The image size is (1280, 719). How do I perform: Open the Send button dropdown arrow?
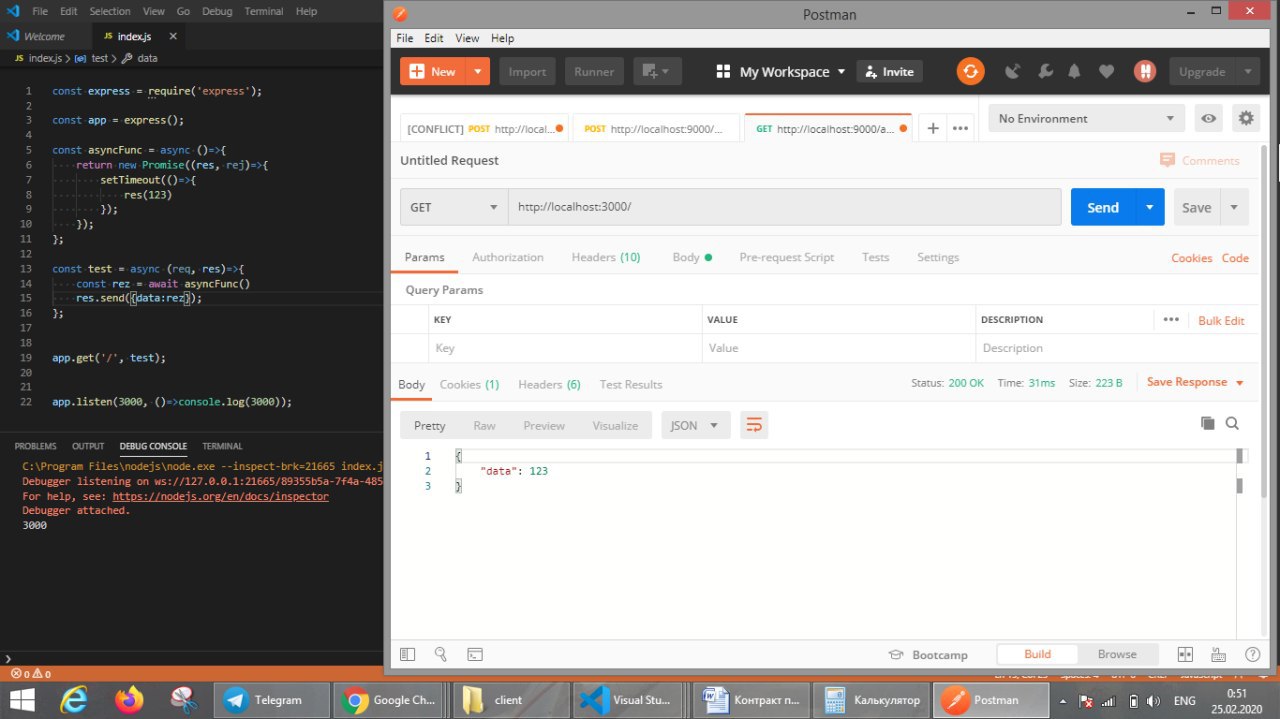pyautogui.click(x=1150, y=207)
